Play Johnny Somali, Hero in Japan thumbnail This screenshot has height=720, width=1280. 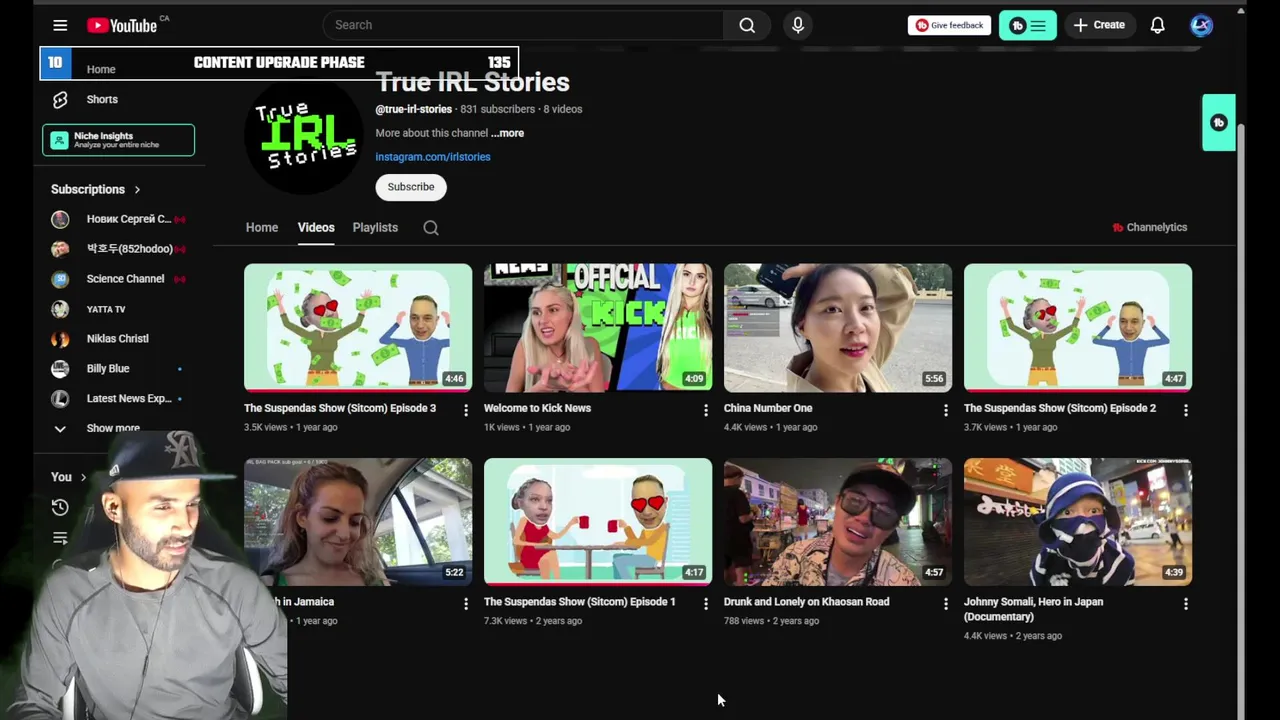click(x=1078, y=521)
